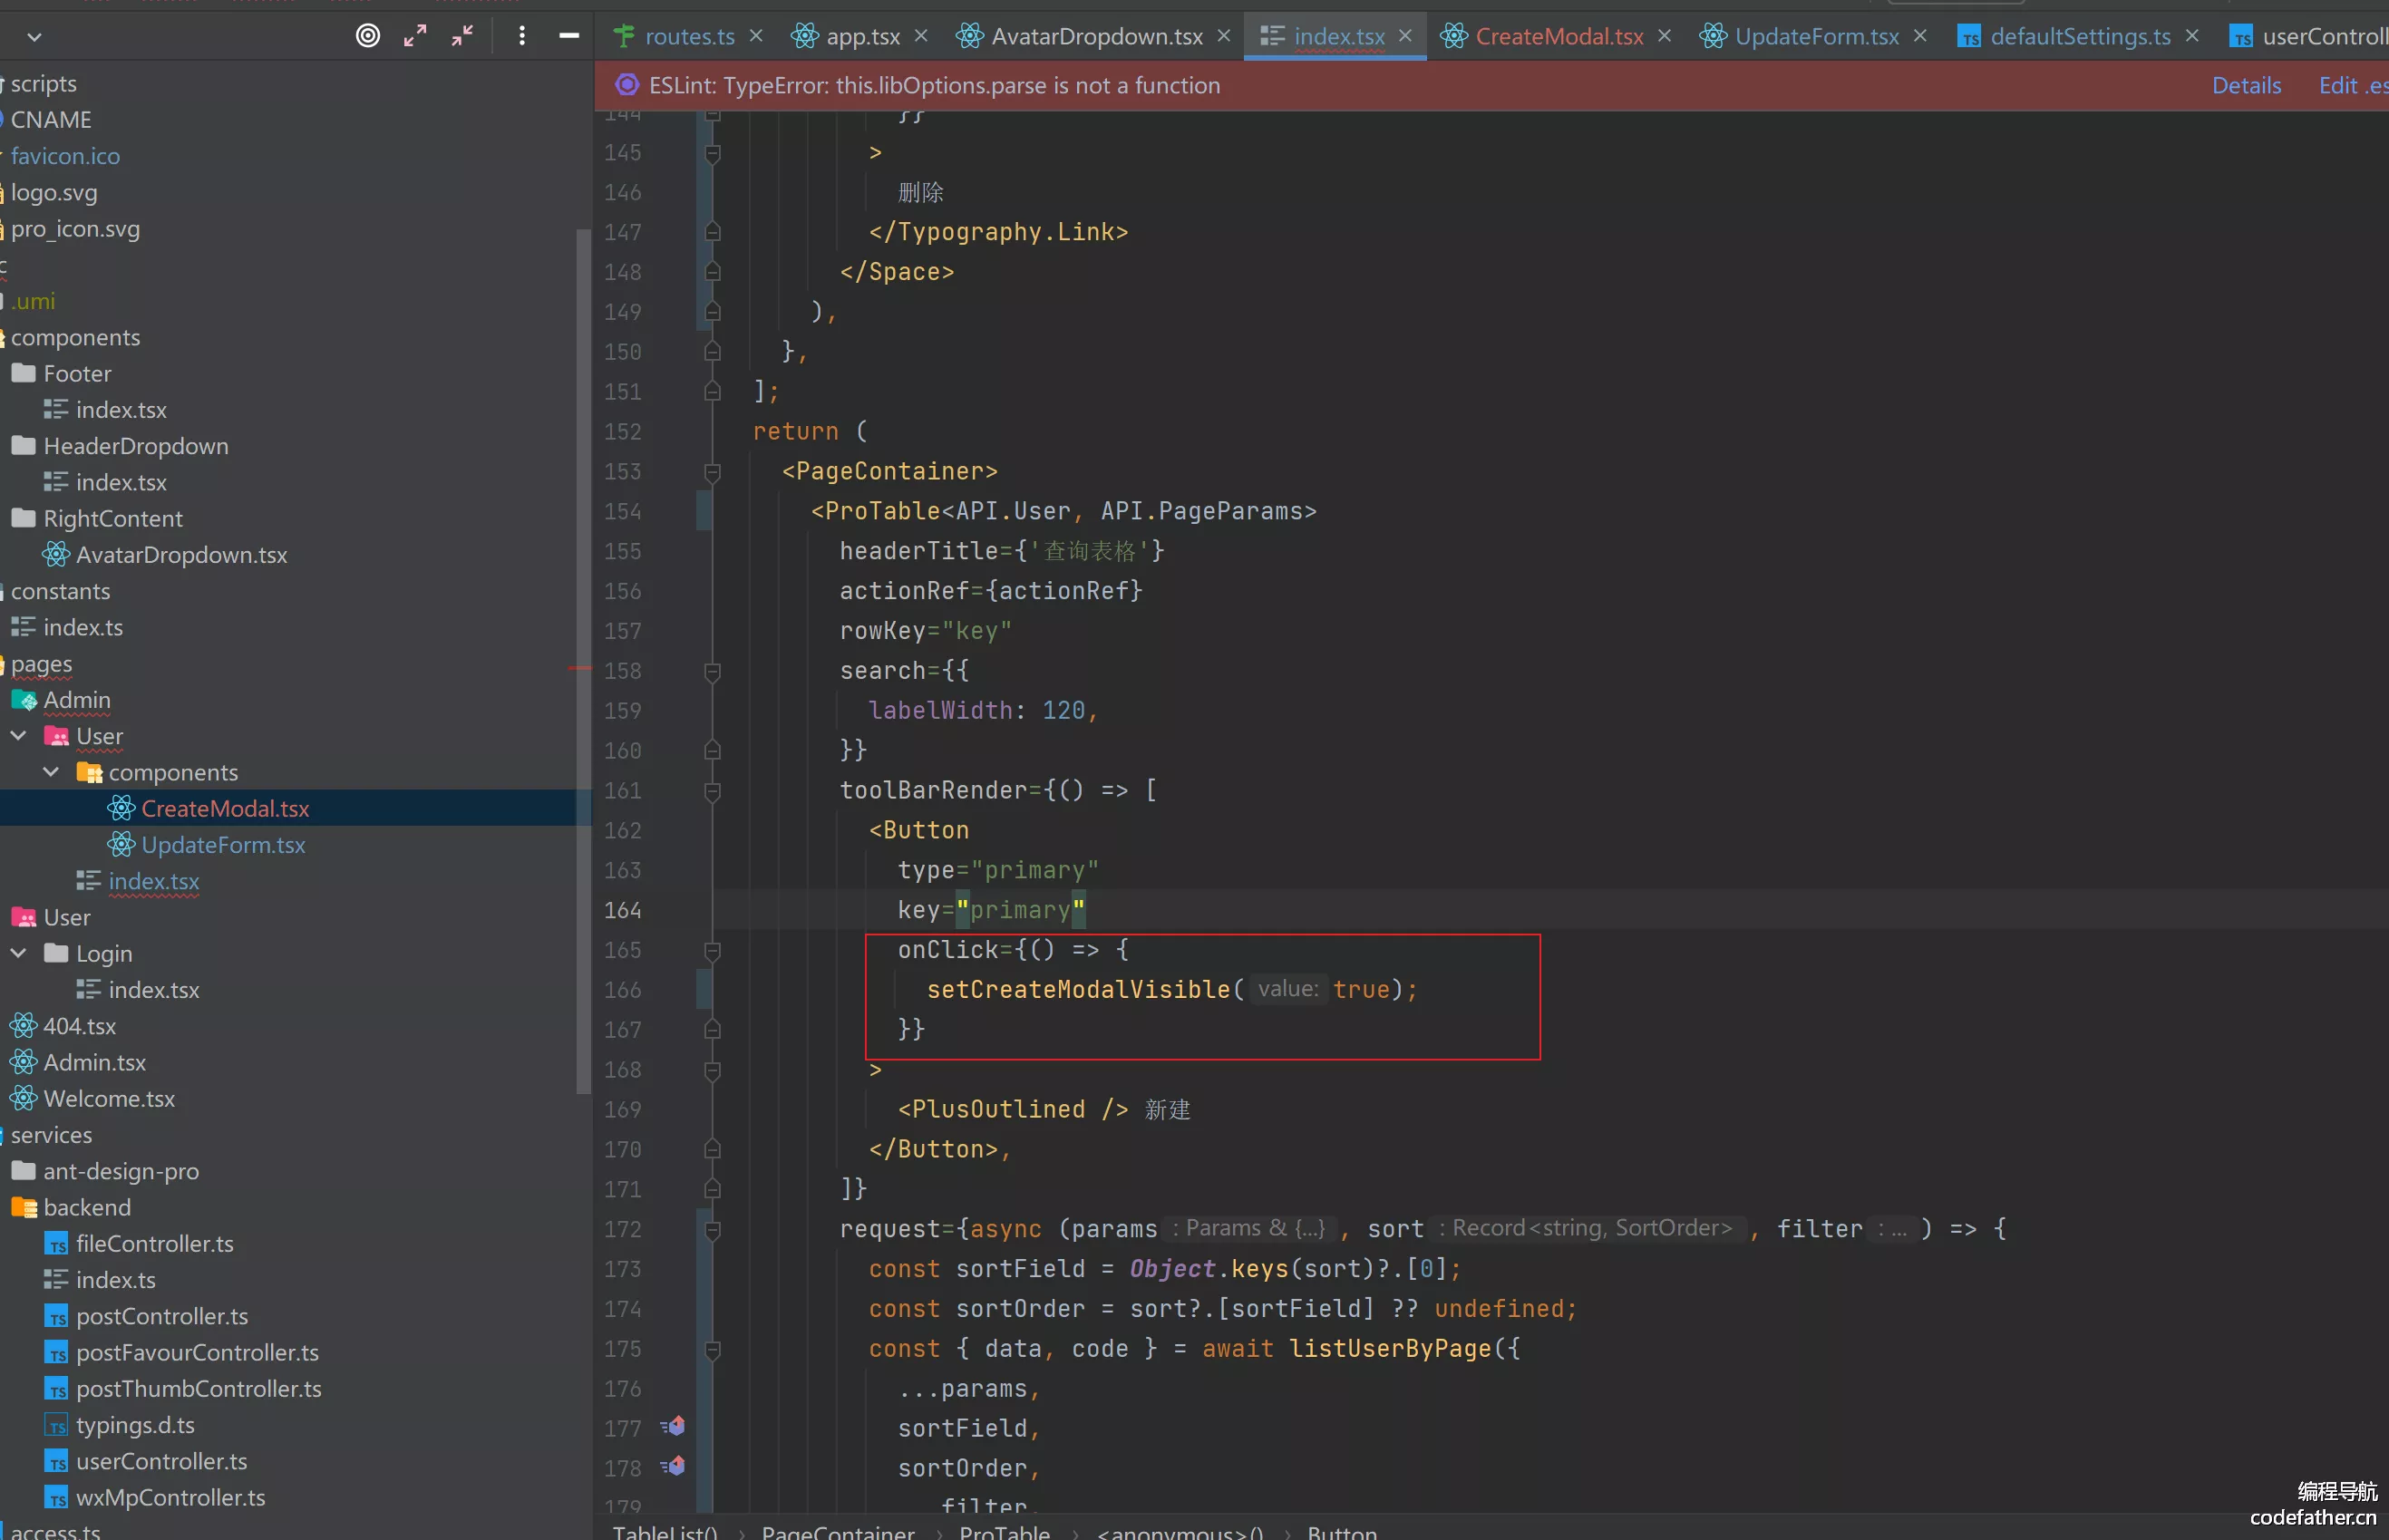Open favicon.ico in the project tree
This screenshot has width=2389, height=1540.
(x=65, y=156)
